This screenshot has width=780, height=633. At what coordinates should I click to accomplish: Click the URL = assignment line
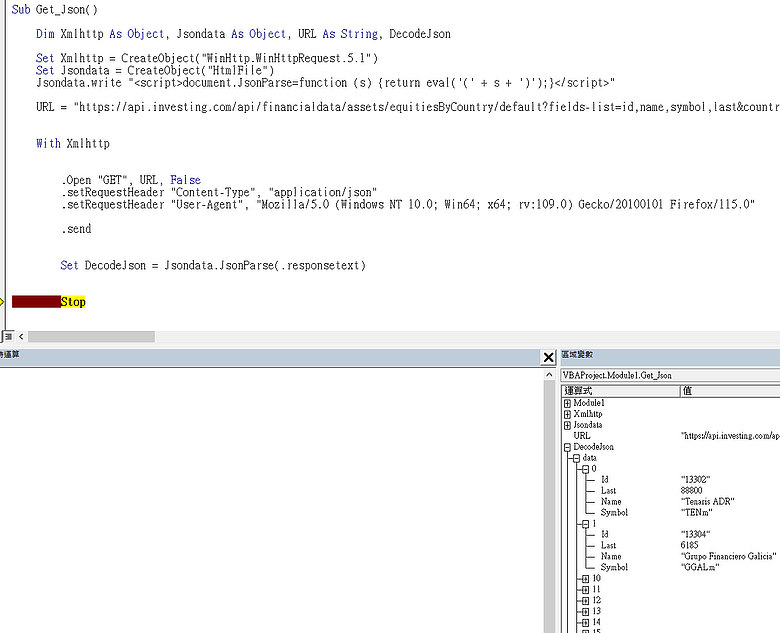(x=408, y=107)
